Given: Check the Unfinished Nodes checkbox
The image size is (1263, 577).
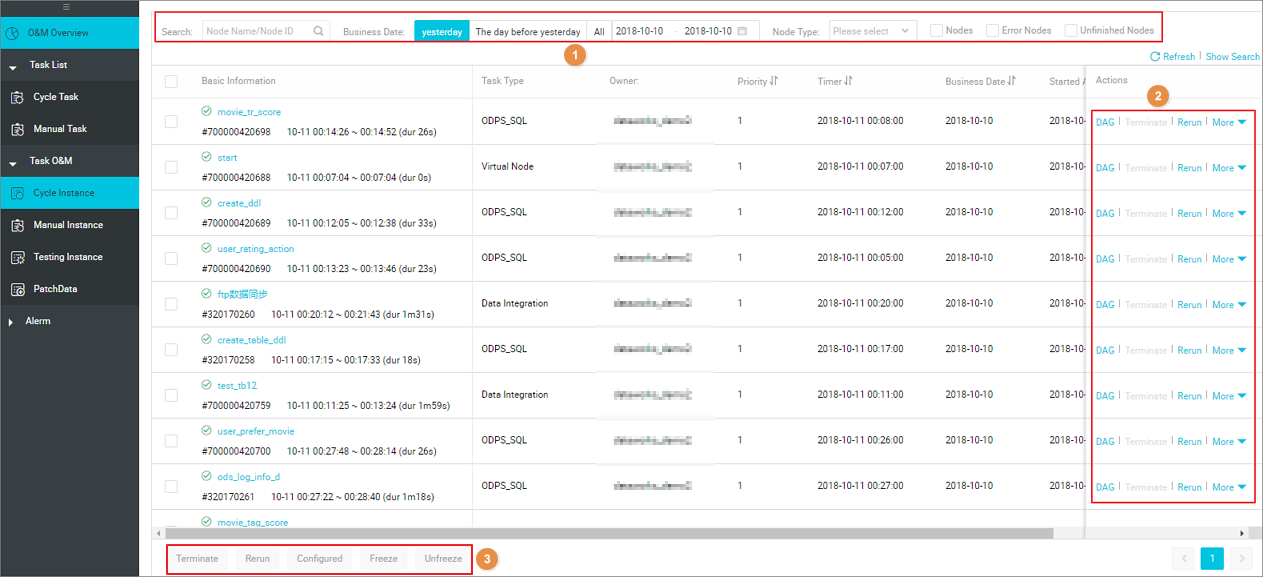Looking at the screenshot, I should [x=1071, y=31].
